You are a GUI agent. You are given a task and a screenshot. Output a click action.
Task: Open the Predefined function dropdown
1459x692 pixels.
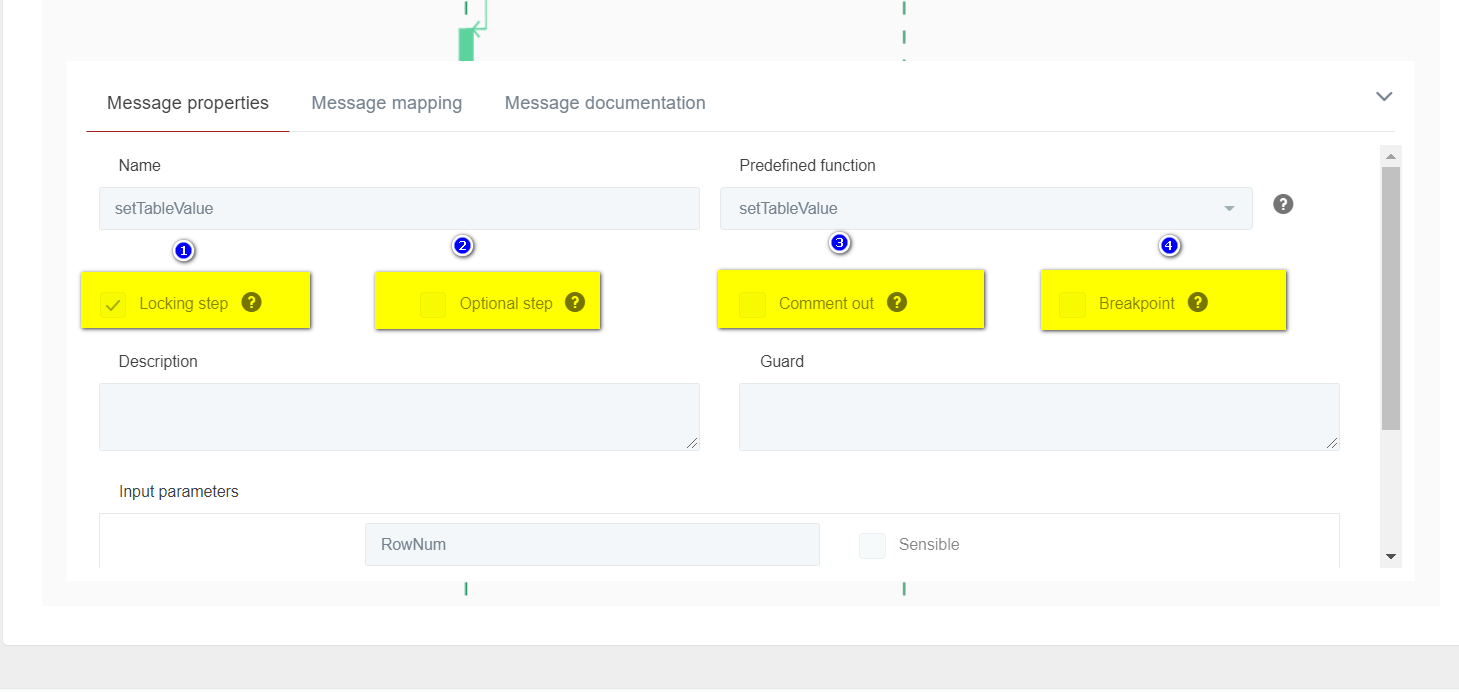pos(985,209)
